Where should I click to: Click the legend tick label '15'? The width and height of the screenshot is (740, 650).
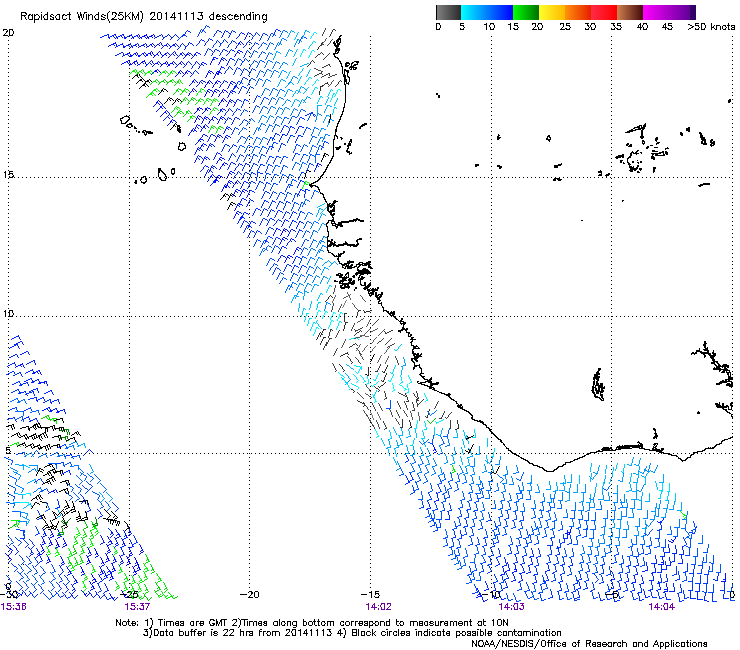(513, 26)
